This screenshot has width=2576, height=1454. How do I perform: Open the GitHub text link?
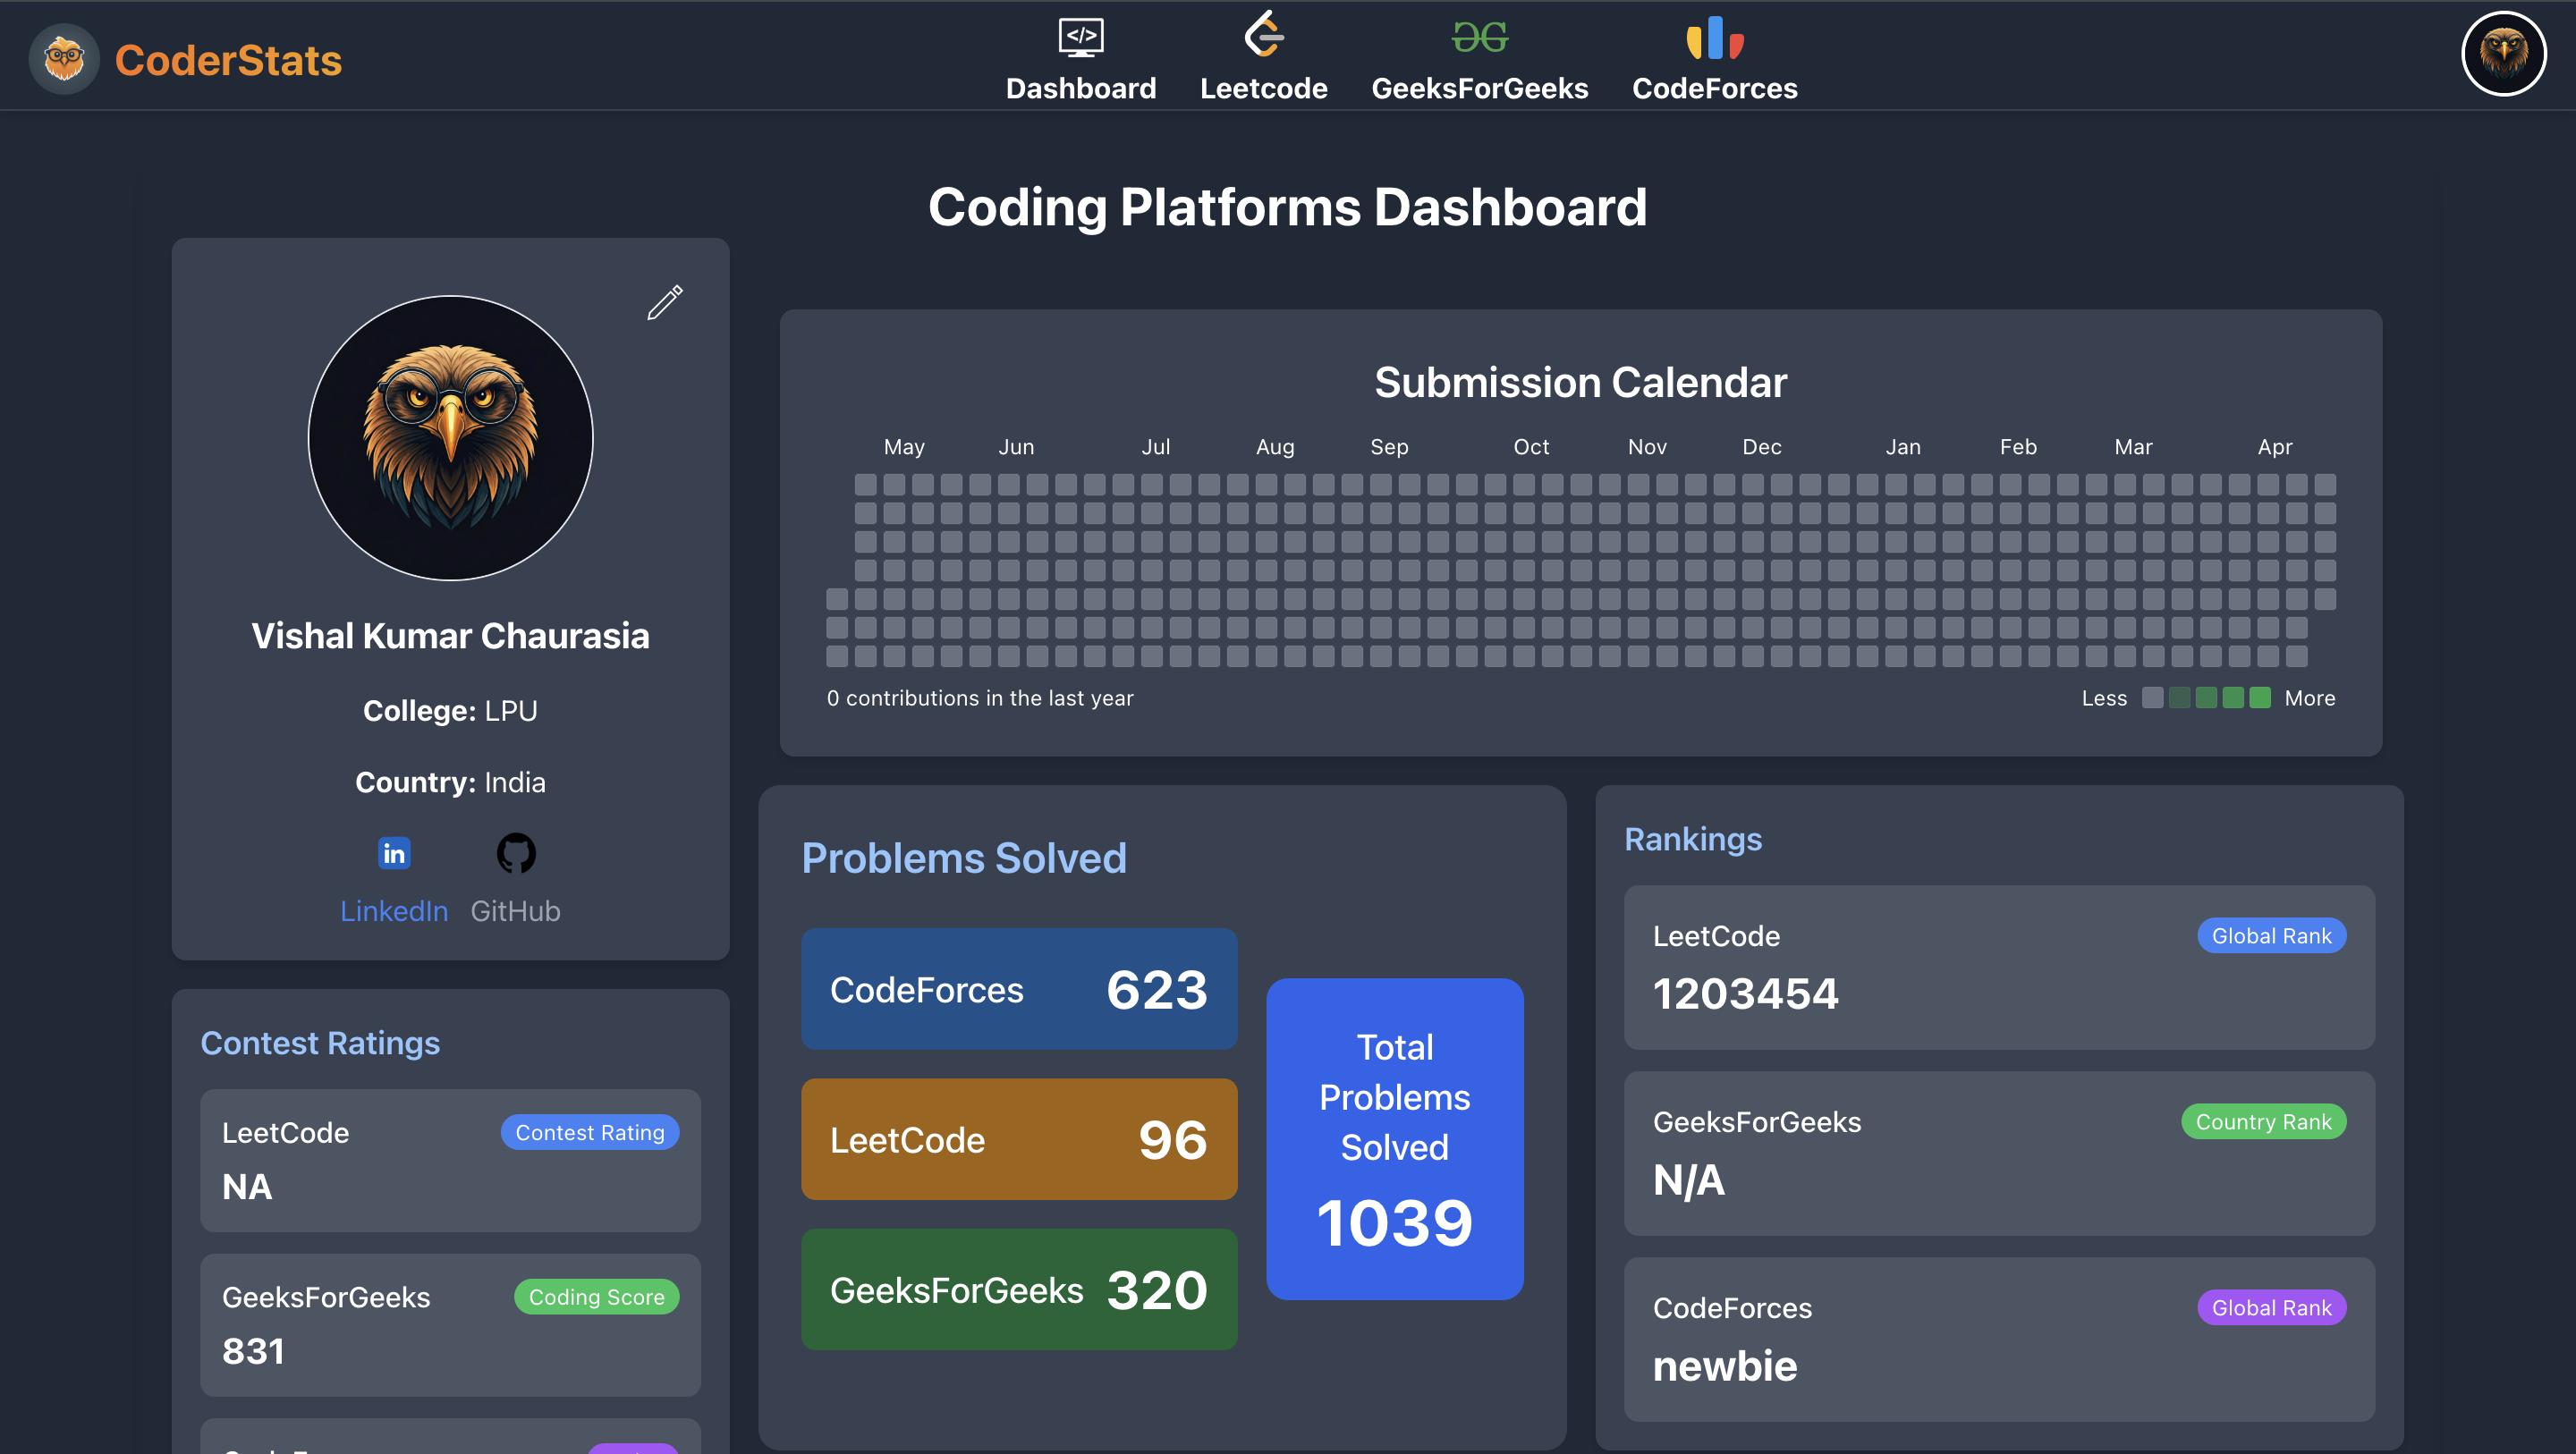516,910
